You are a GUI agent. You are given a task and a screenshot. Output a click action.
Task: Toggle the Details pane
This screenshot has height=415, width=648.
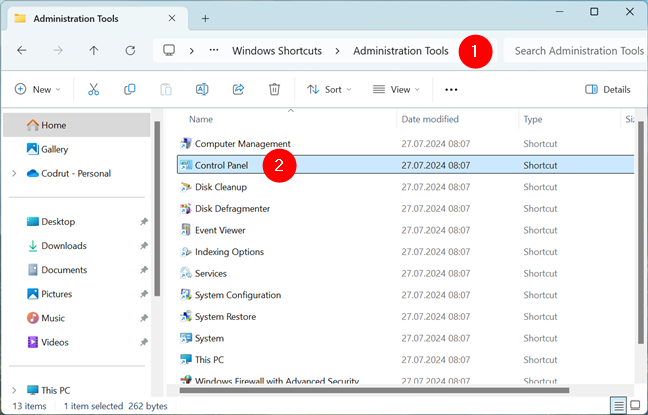pyautogui.click(x=608, y=89)
